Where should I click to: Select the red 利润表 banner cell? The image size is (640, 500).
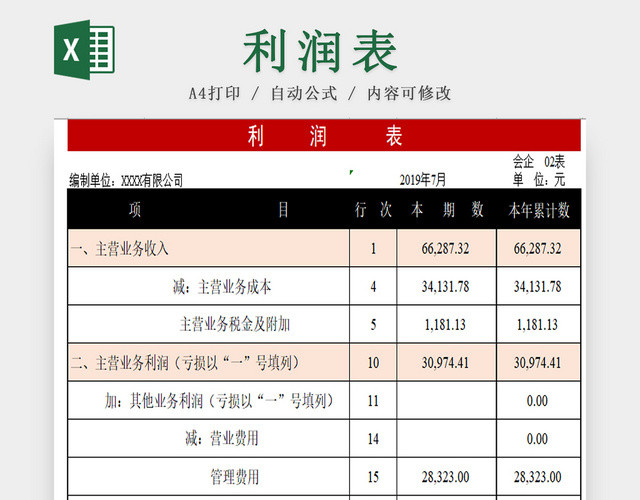pyautogui.click(x=324, y=136)
